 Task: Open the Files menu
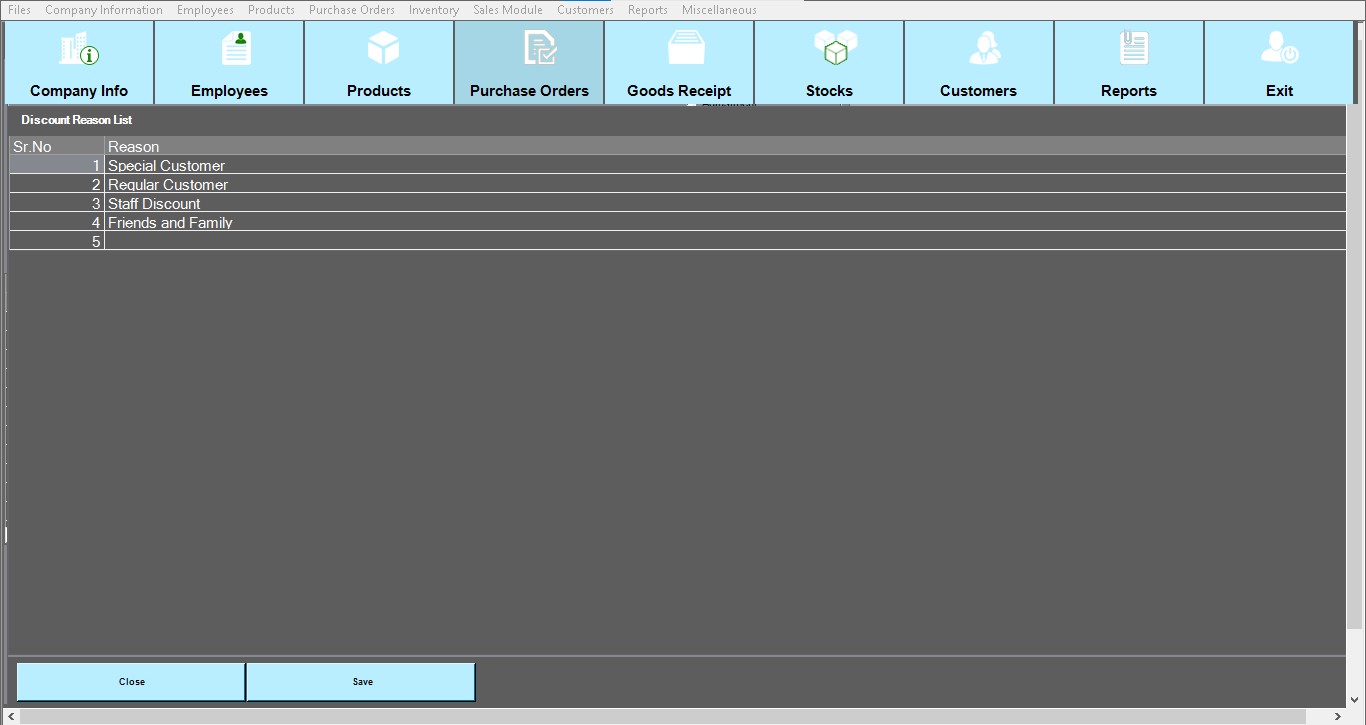(19, 10)
